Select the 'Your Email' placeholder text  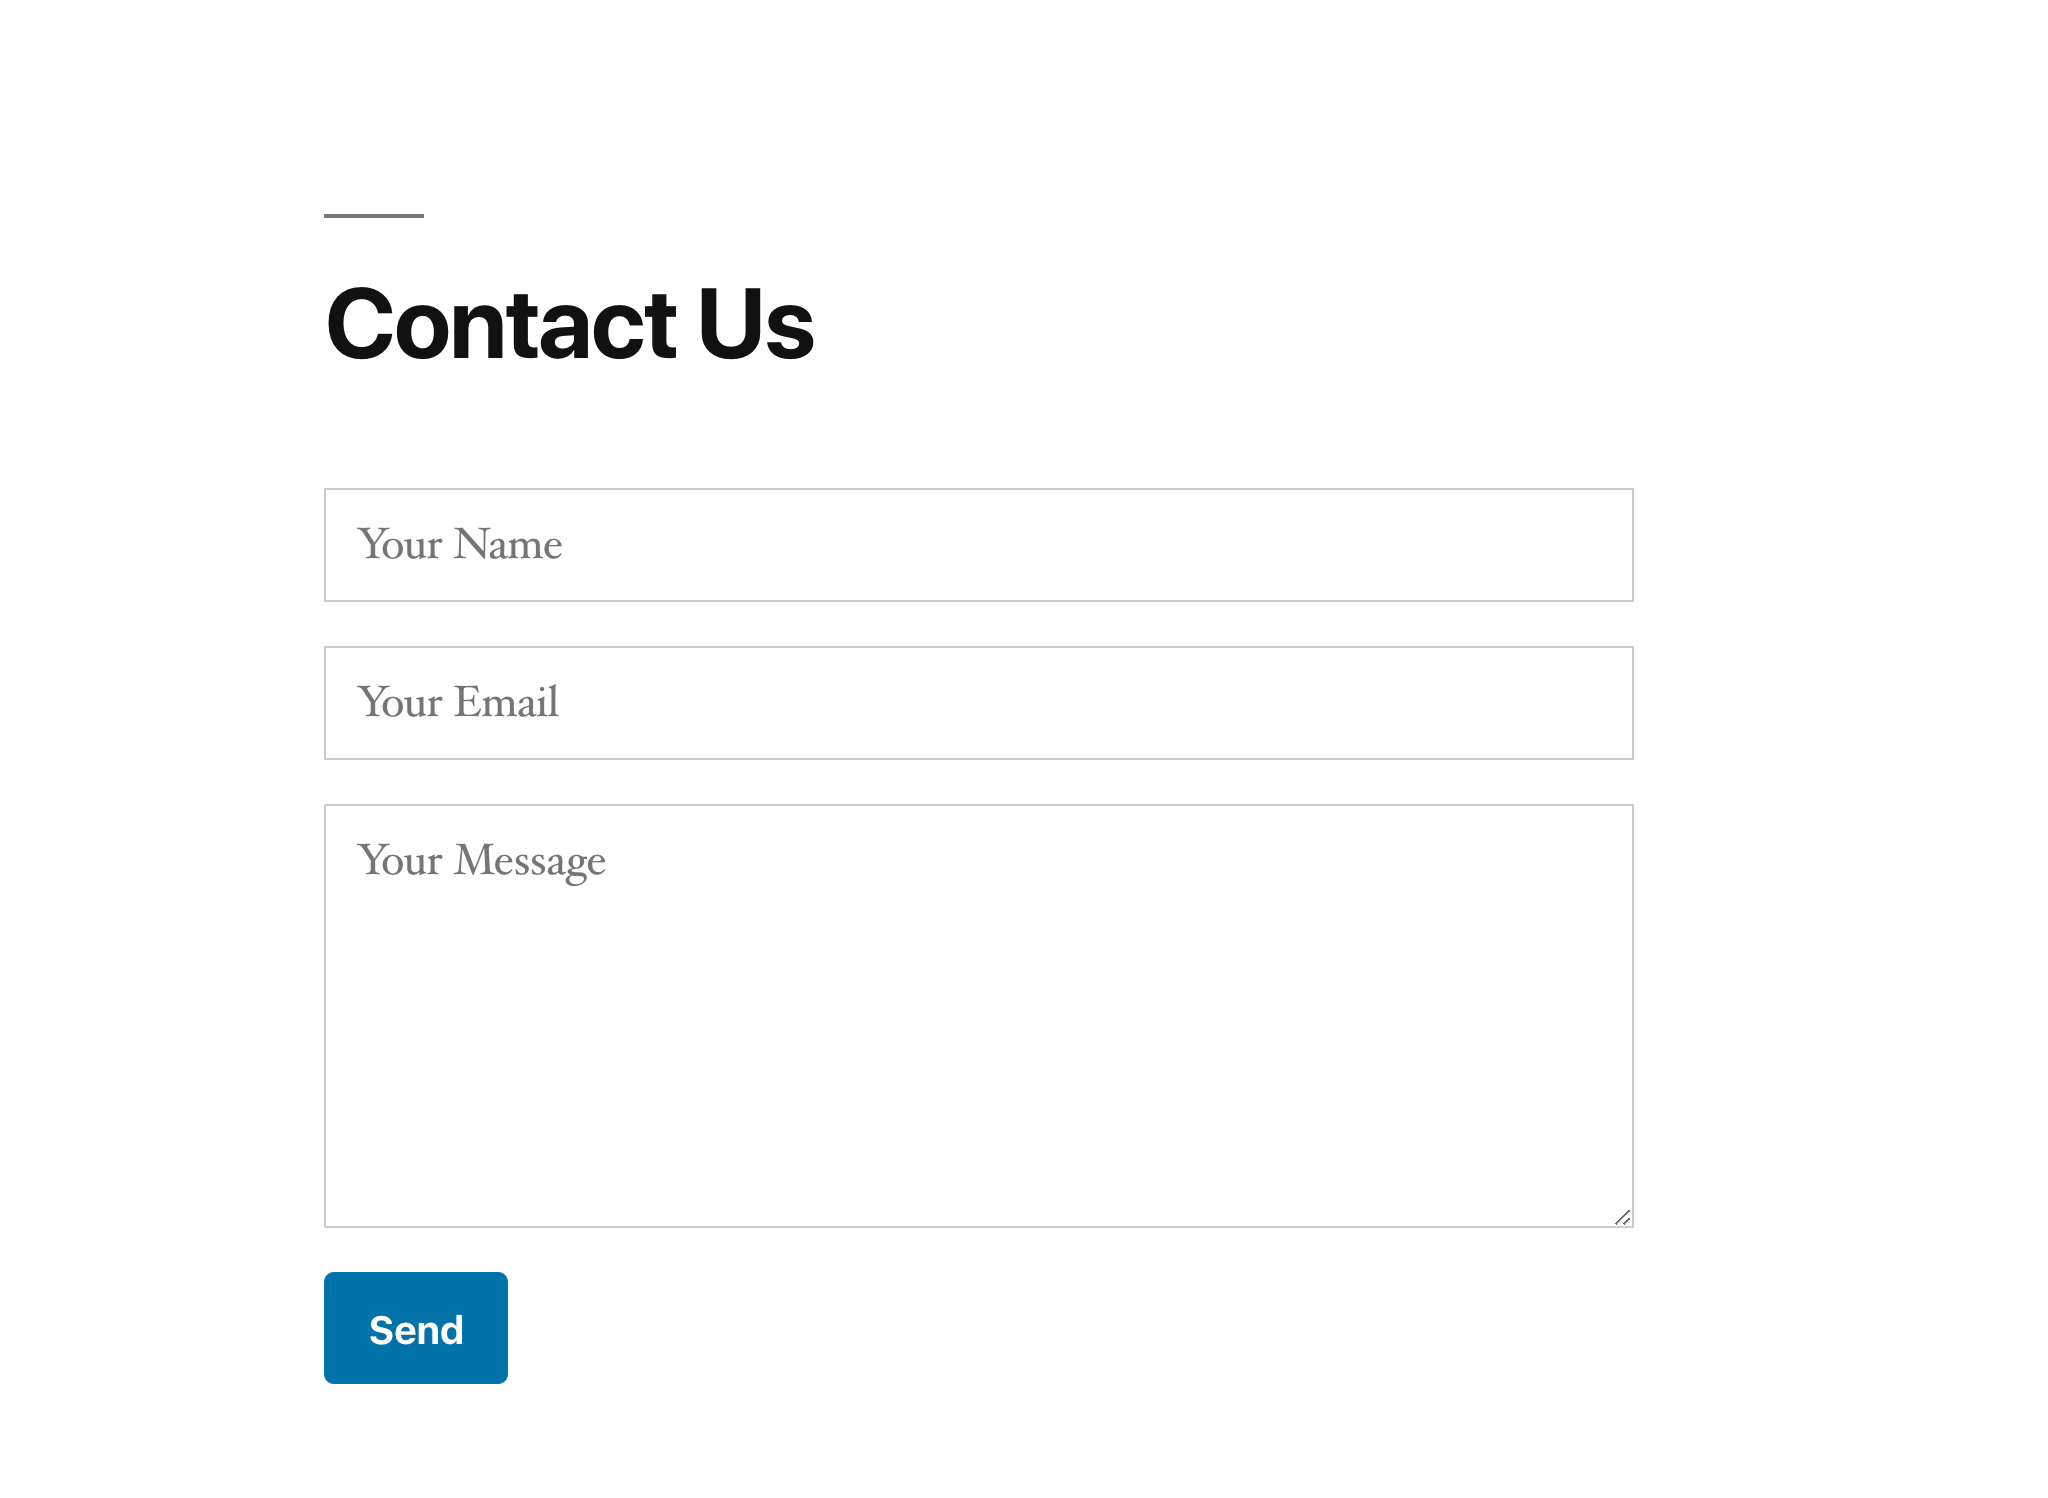(458, 703)
